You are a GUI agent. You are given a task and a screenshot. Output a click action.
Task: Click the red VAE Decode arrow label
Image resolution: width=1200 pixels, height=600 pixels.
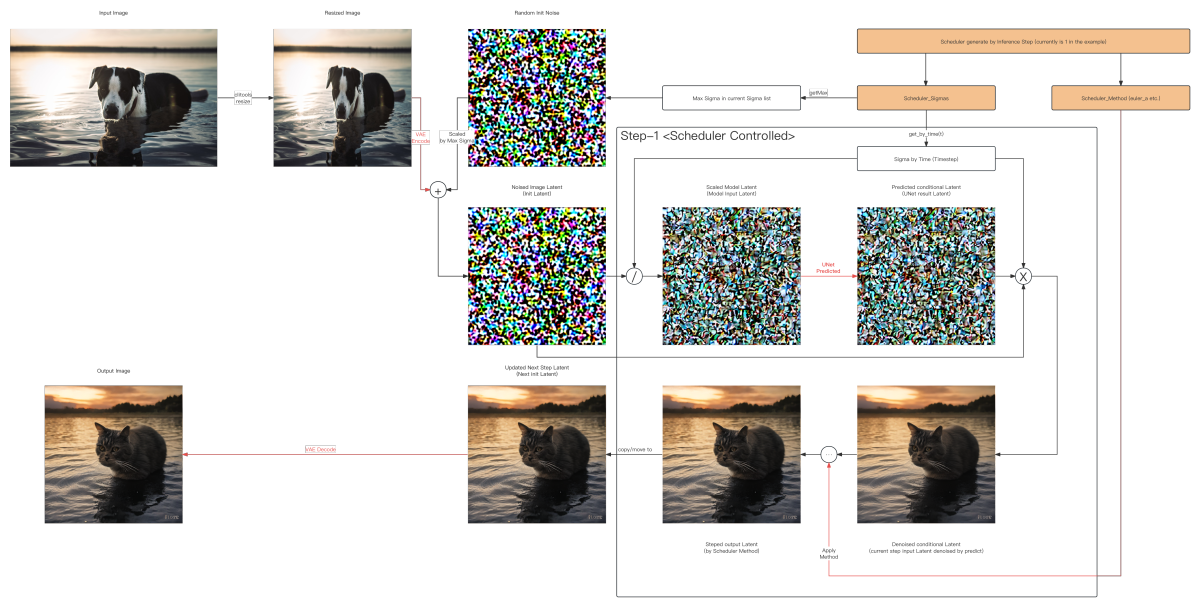click(x=320, y=450)
